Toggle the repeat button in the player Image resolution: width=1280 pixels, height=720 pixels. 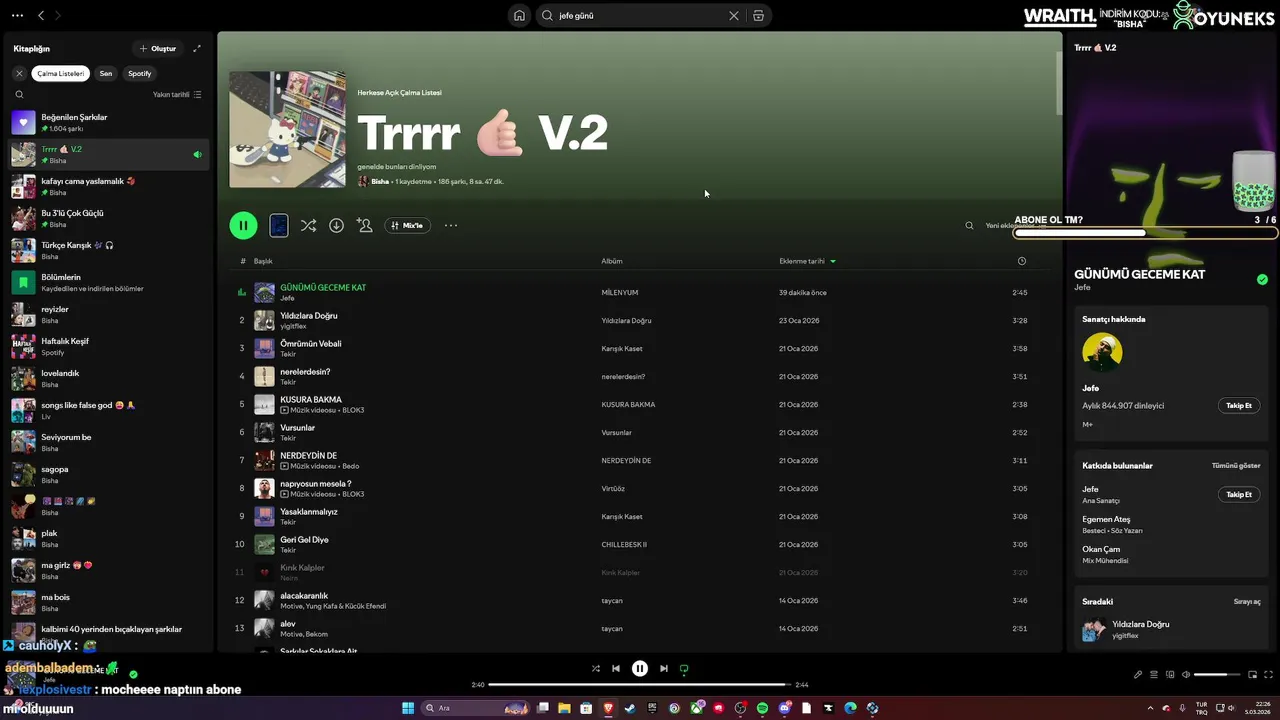coord(684,668)
